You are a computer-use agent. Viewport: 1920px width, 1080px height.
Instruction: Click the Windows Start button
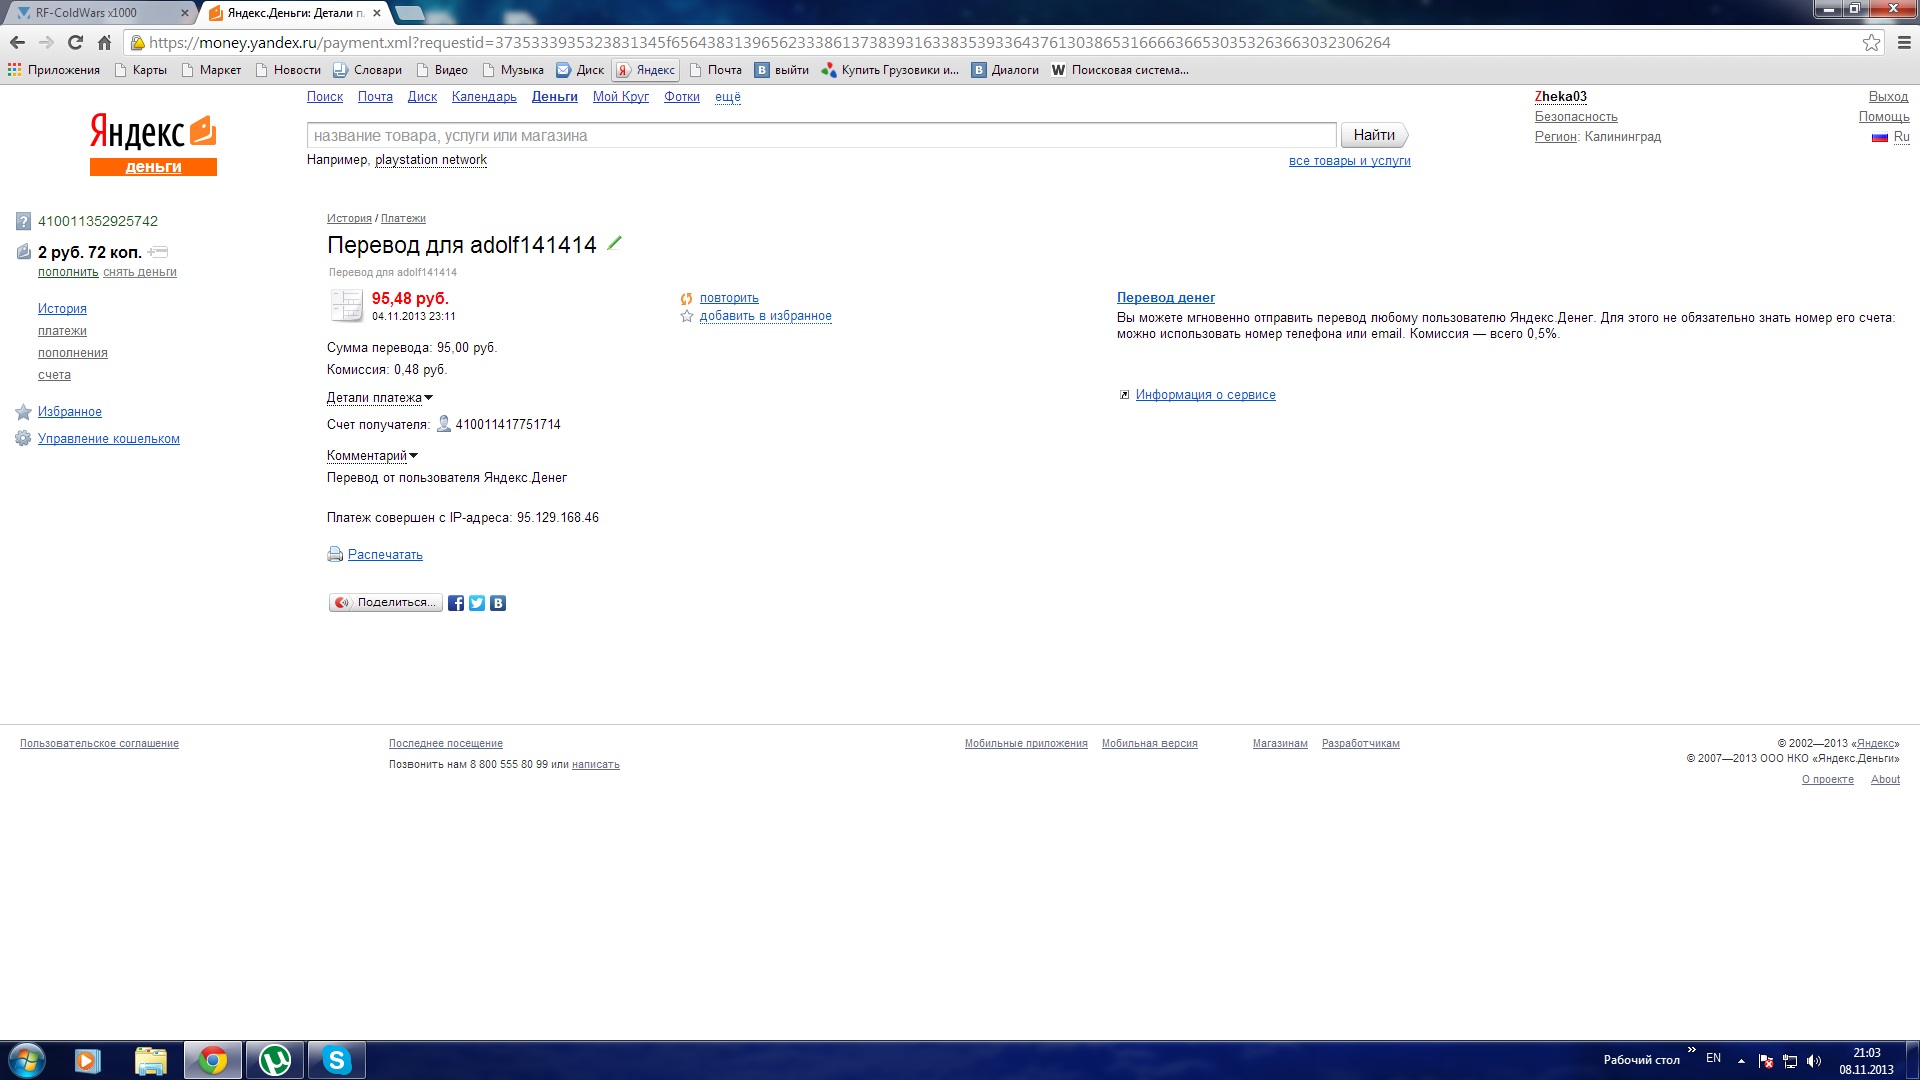[26, 1060]
